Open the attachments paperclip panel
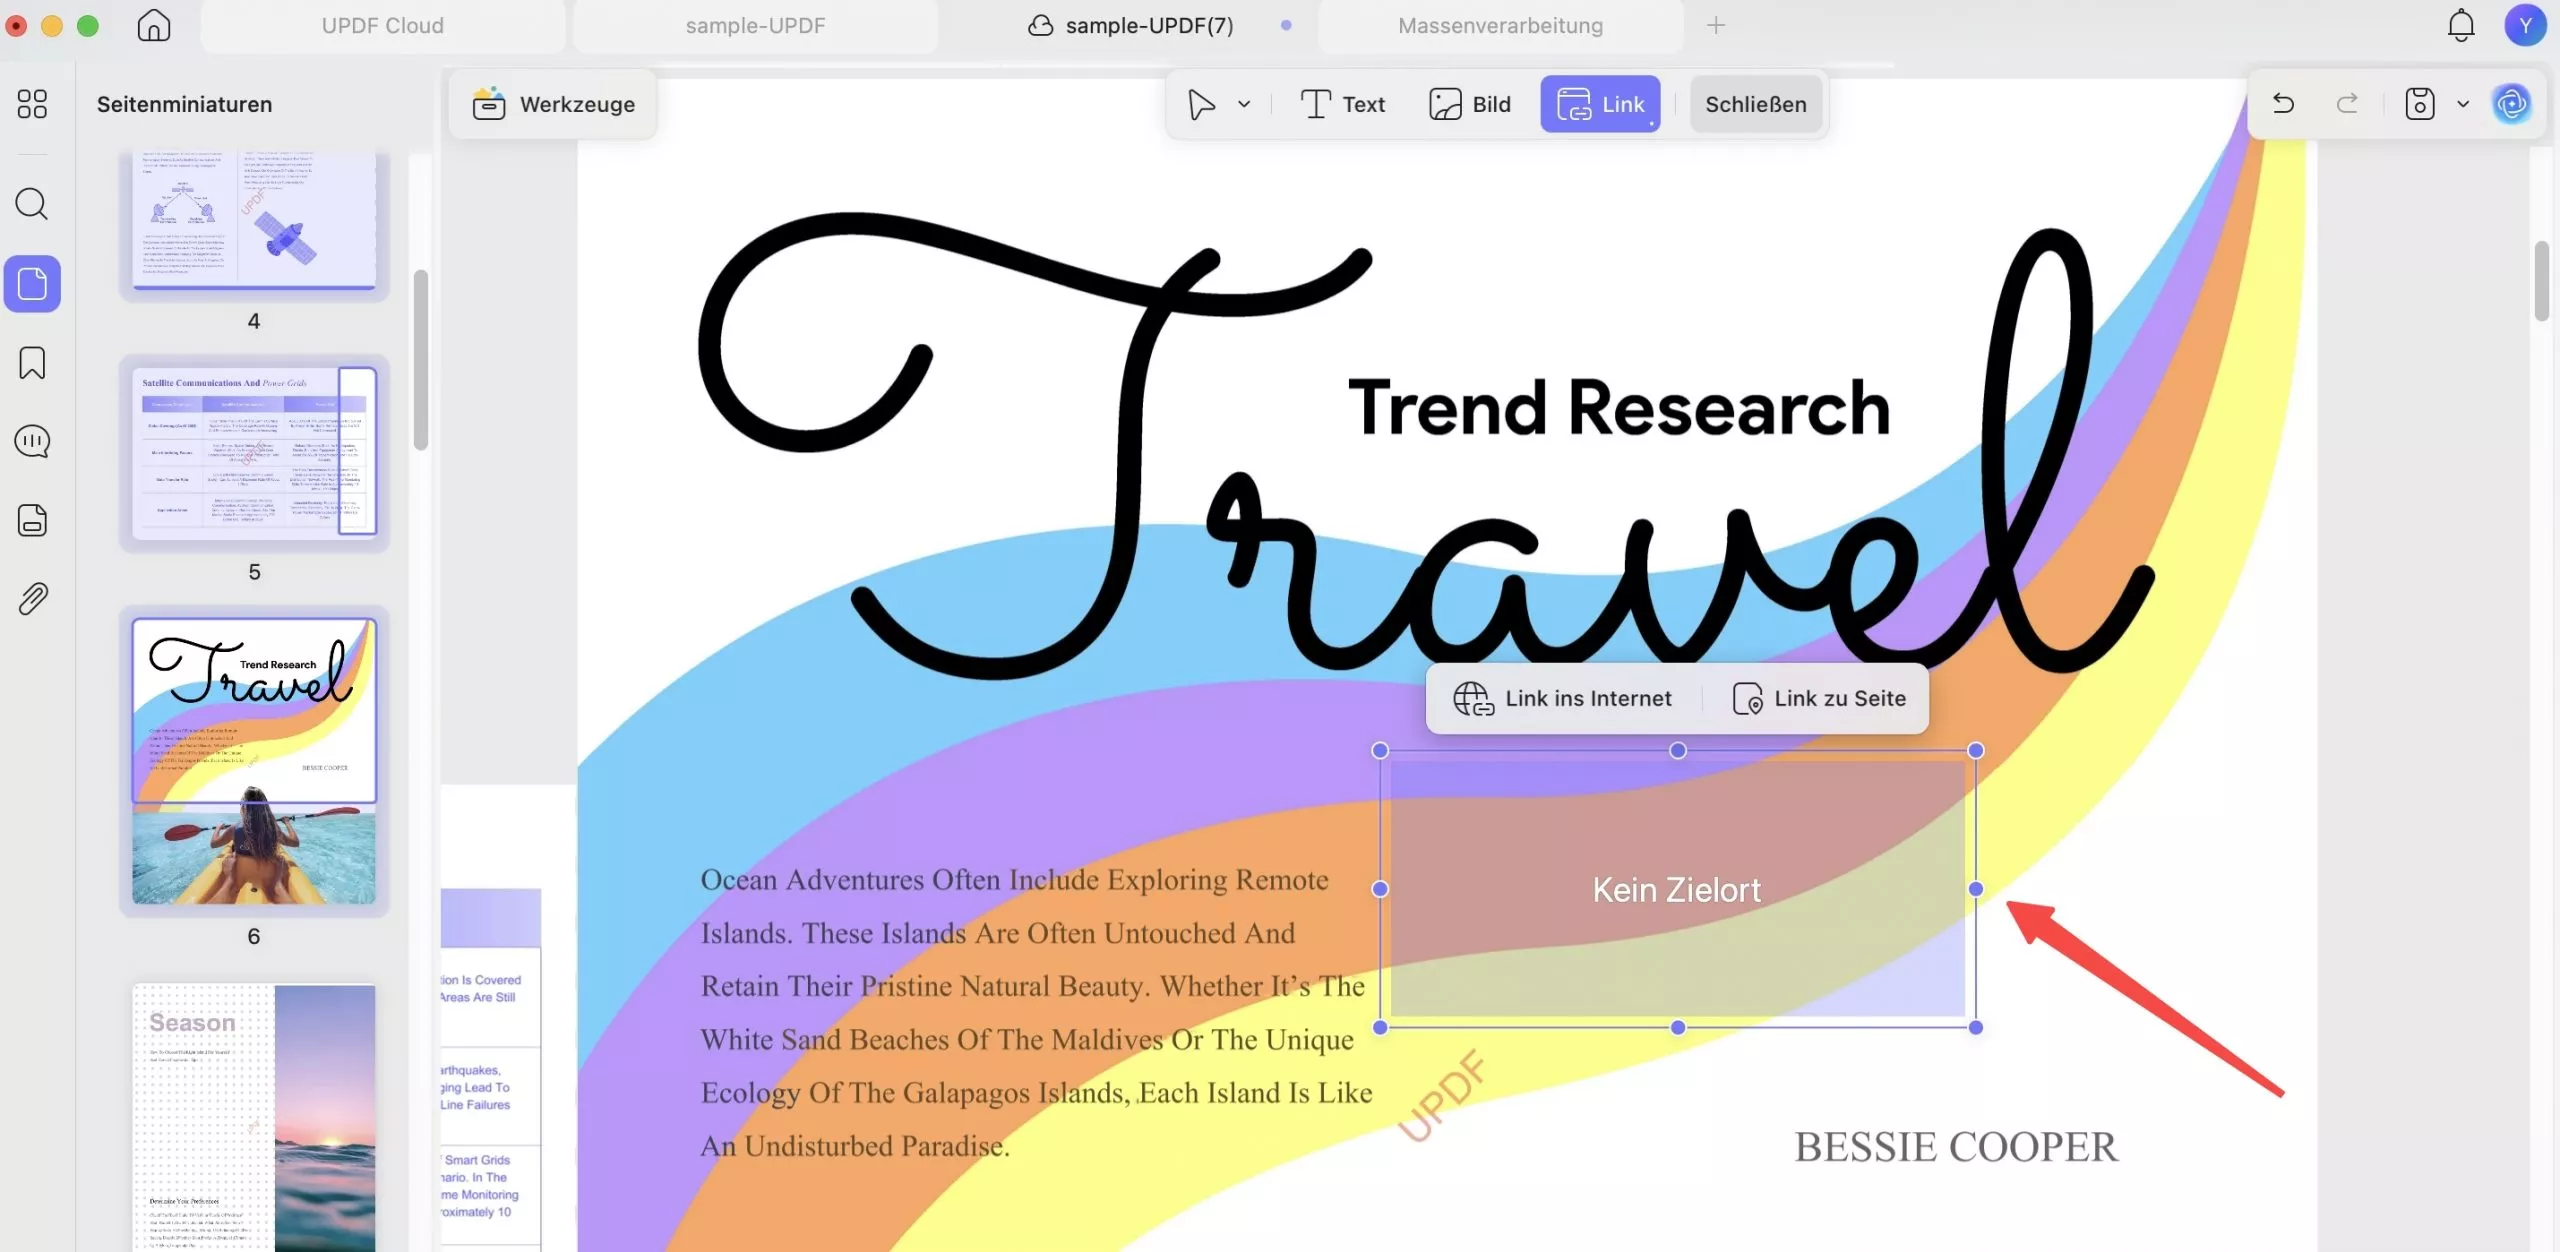The width and height of the screenshot is (2560, 1252). (32, 599)
